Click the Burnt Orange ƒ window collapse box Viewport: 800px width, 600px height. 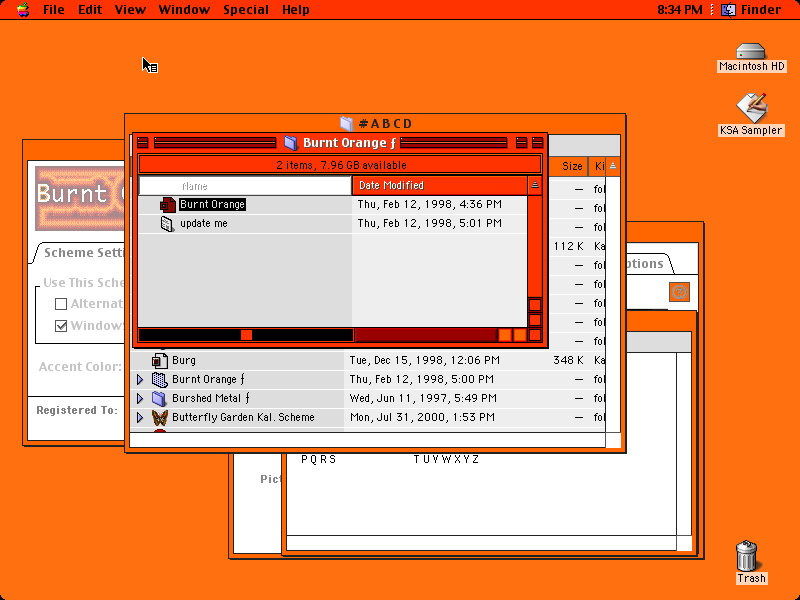pos(537,142)
